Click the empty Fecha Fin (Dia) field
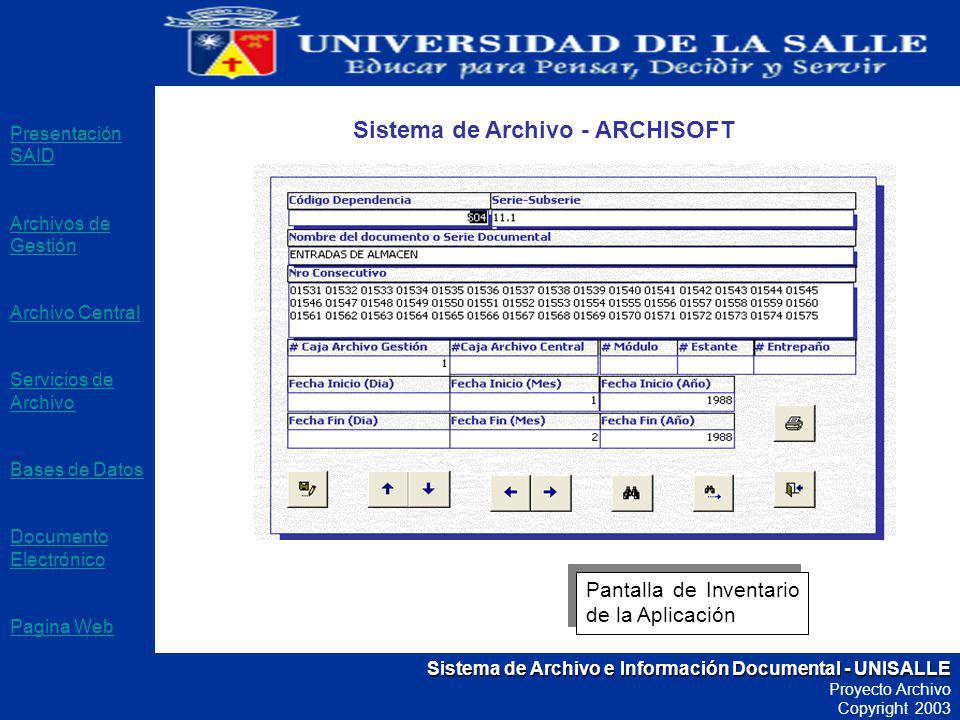 coord(369,439)
